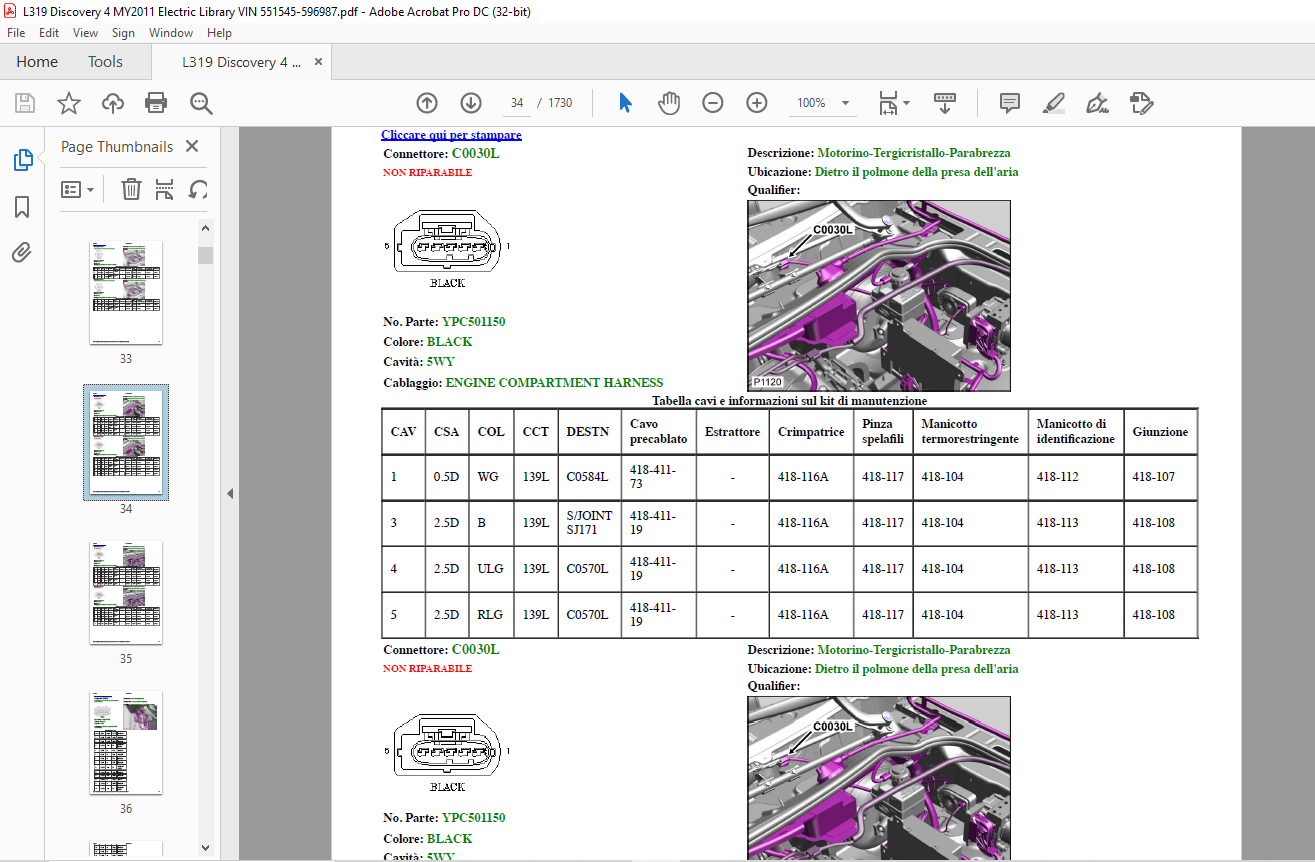Switch to the Home tab
The height and width of the screenshot is (862, 1315).
tap(37, 62)
